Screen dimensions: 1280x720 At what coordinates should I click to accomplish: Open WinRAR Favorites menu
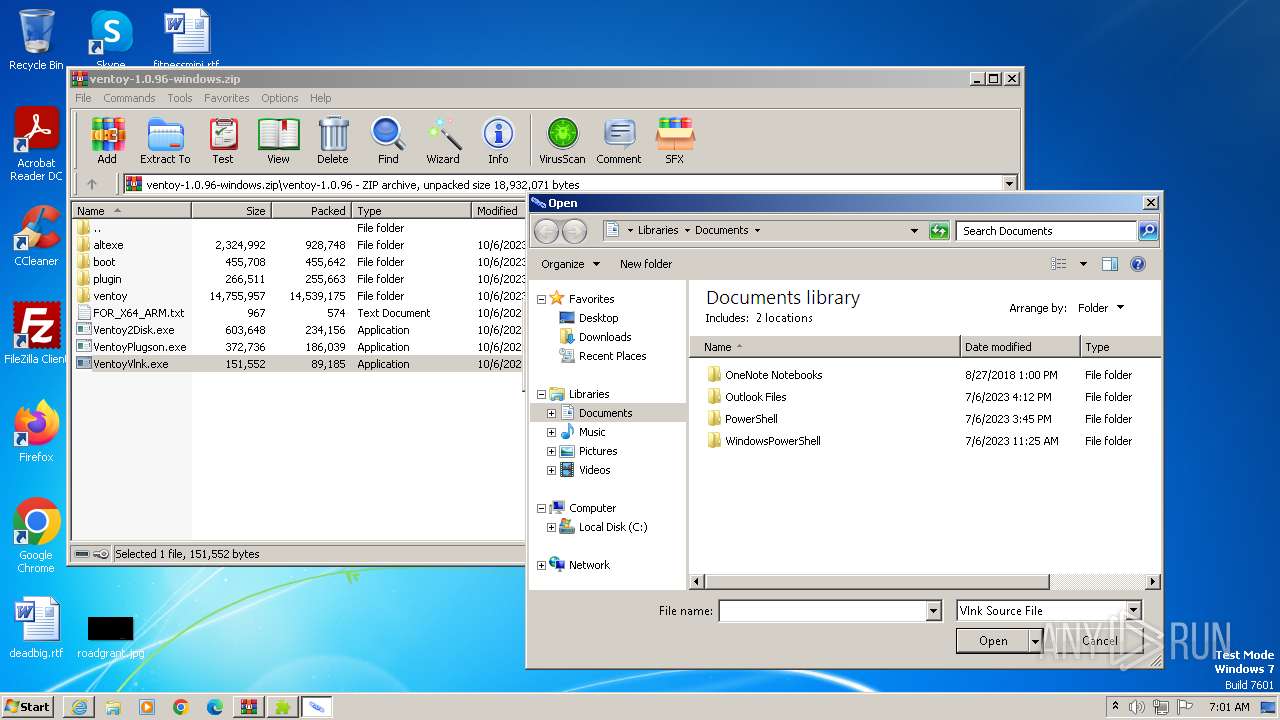(227, 98)
